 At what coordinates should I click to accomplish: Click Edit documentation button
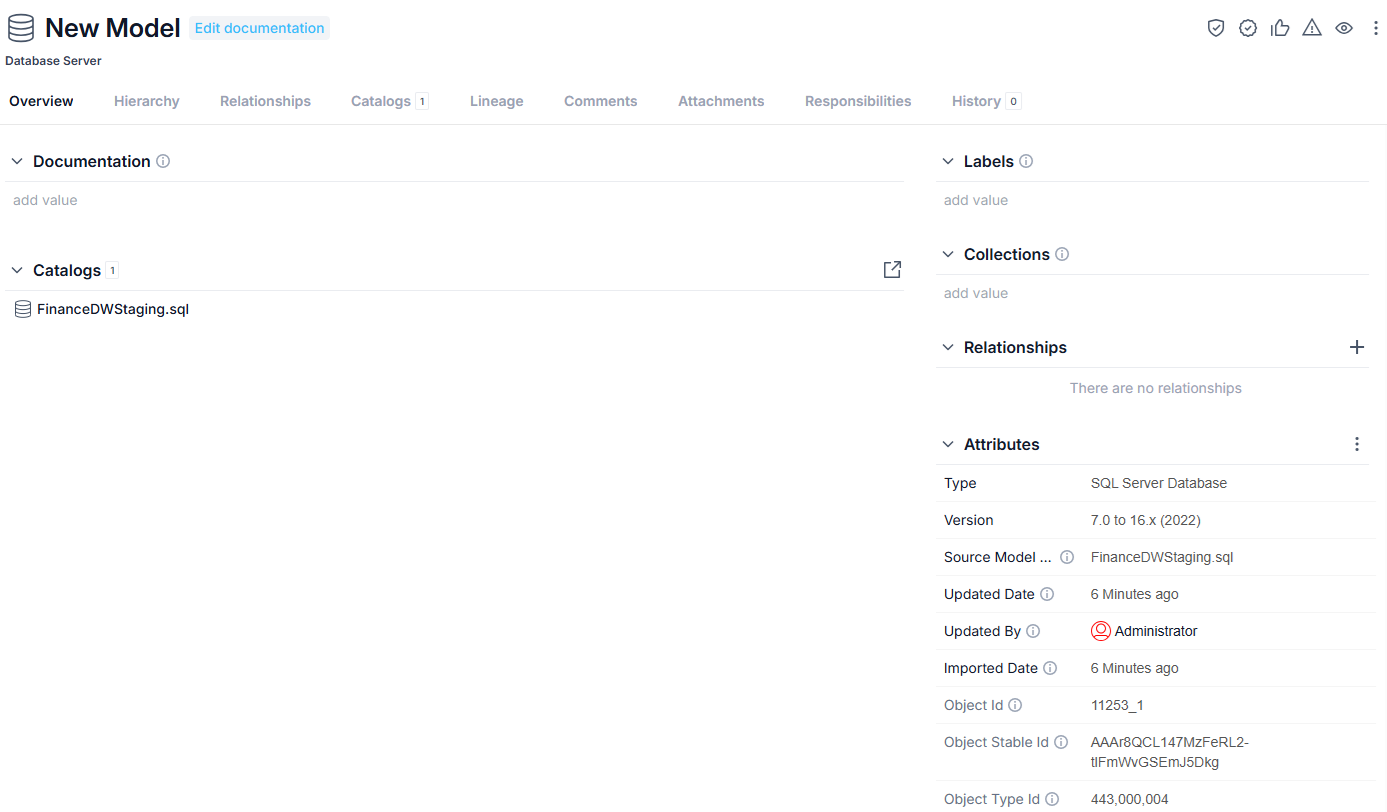point(259,28)
